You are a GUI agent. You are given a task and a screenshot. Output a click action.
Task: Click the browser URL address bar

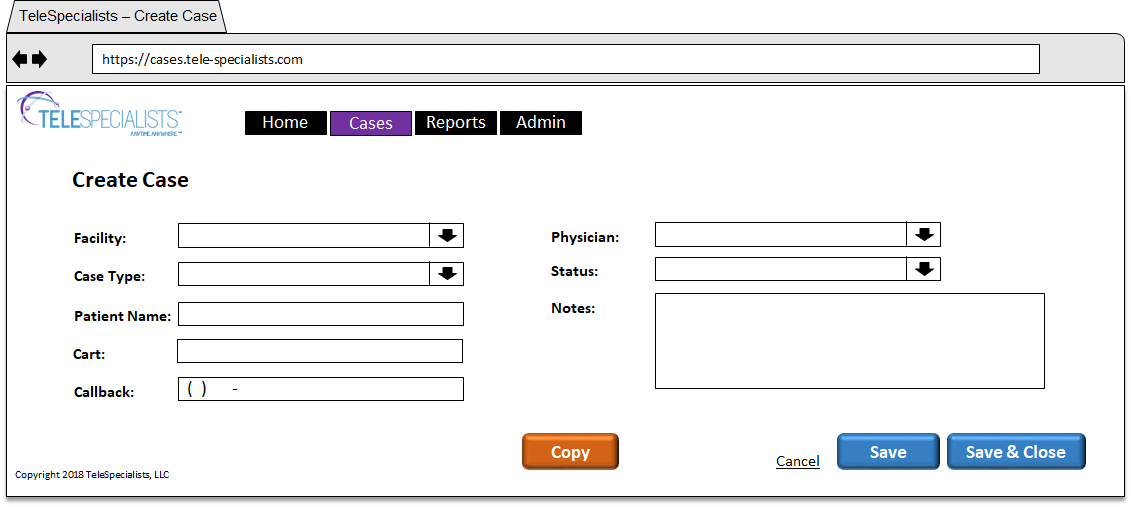pyautogui.click(x=565, y=59)
